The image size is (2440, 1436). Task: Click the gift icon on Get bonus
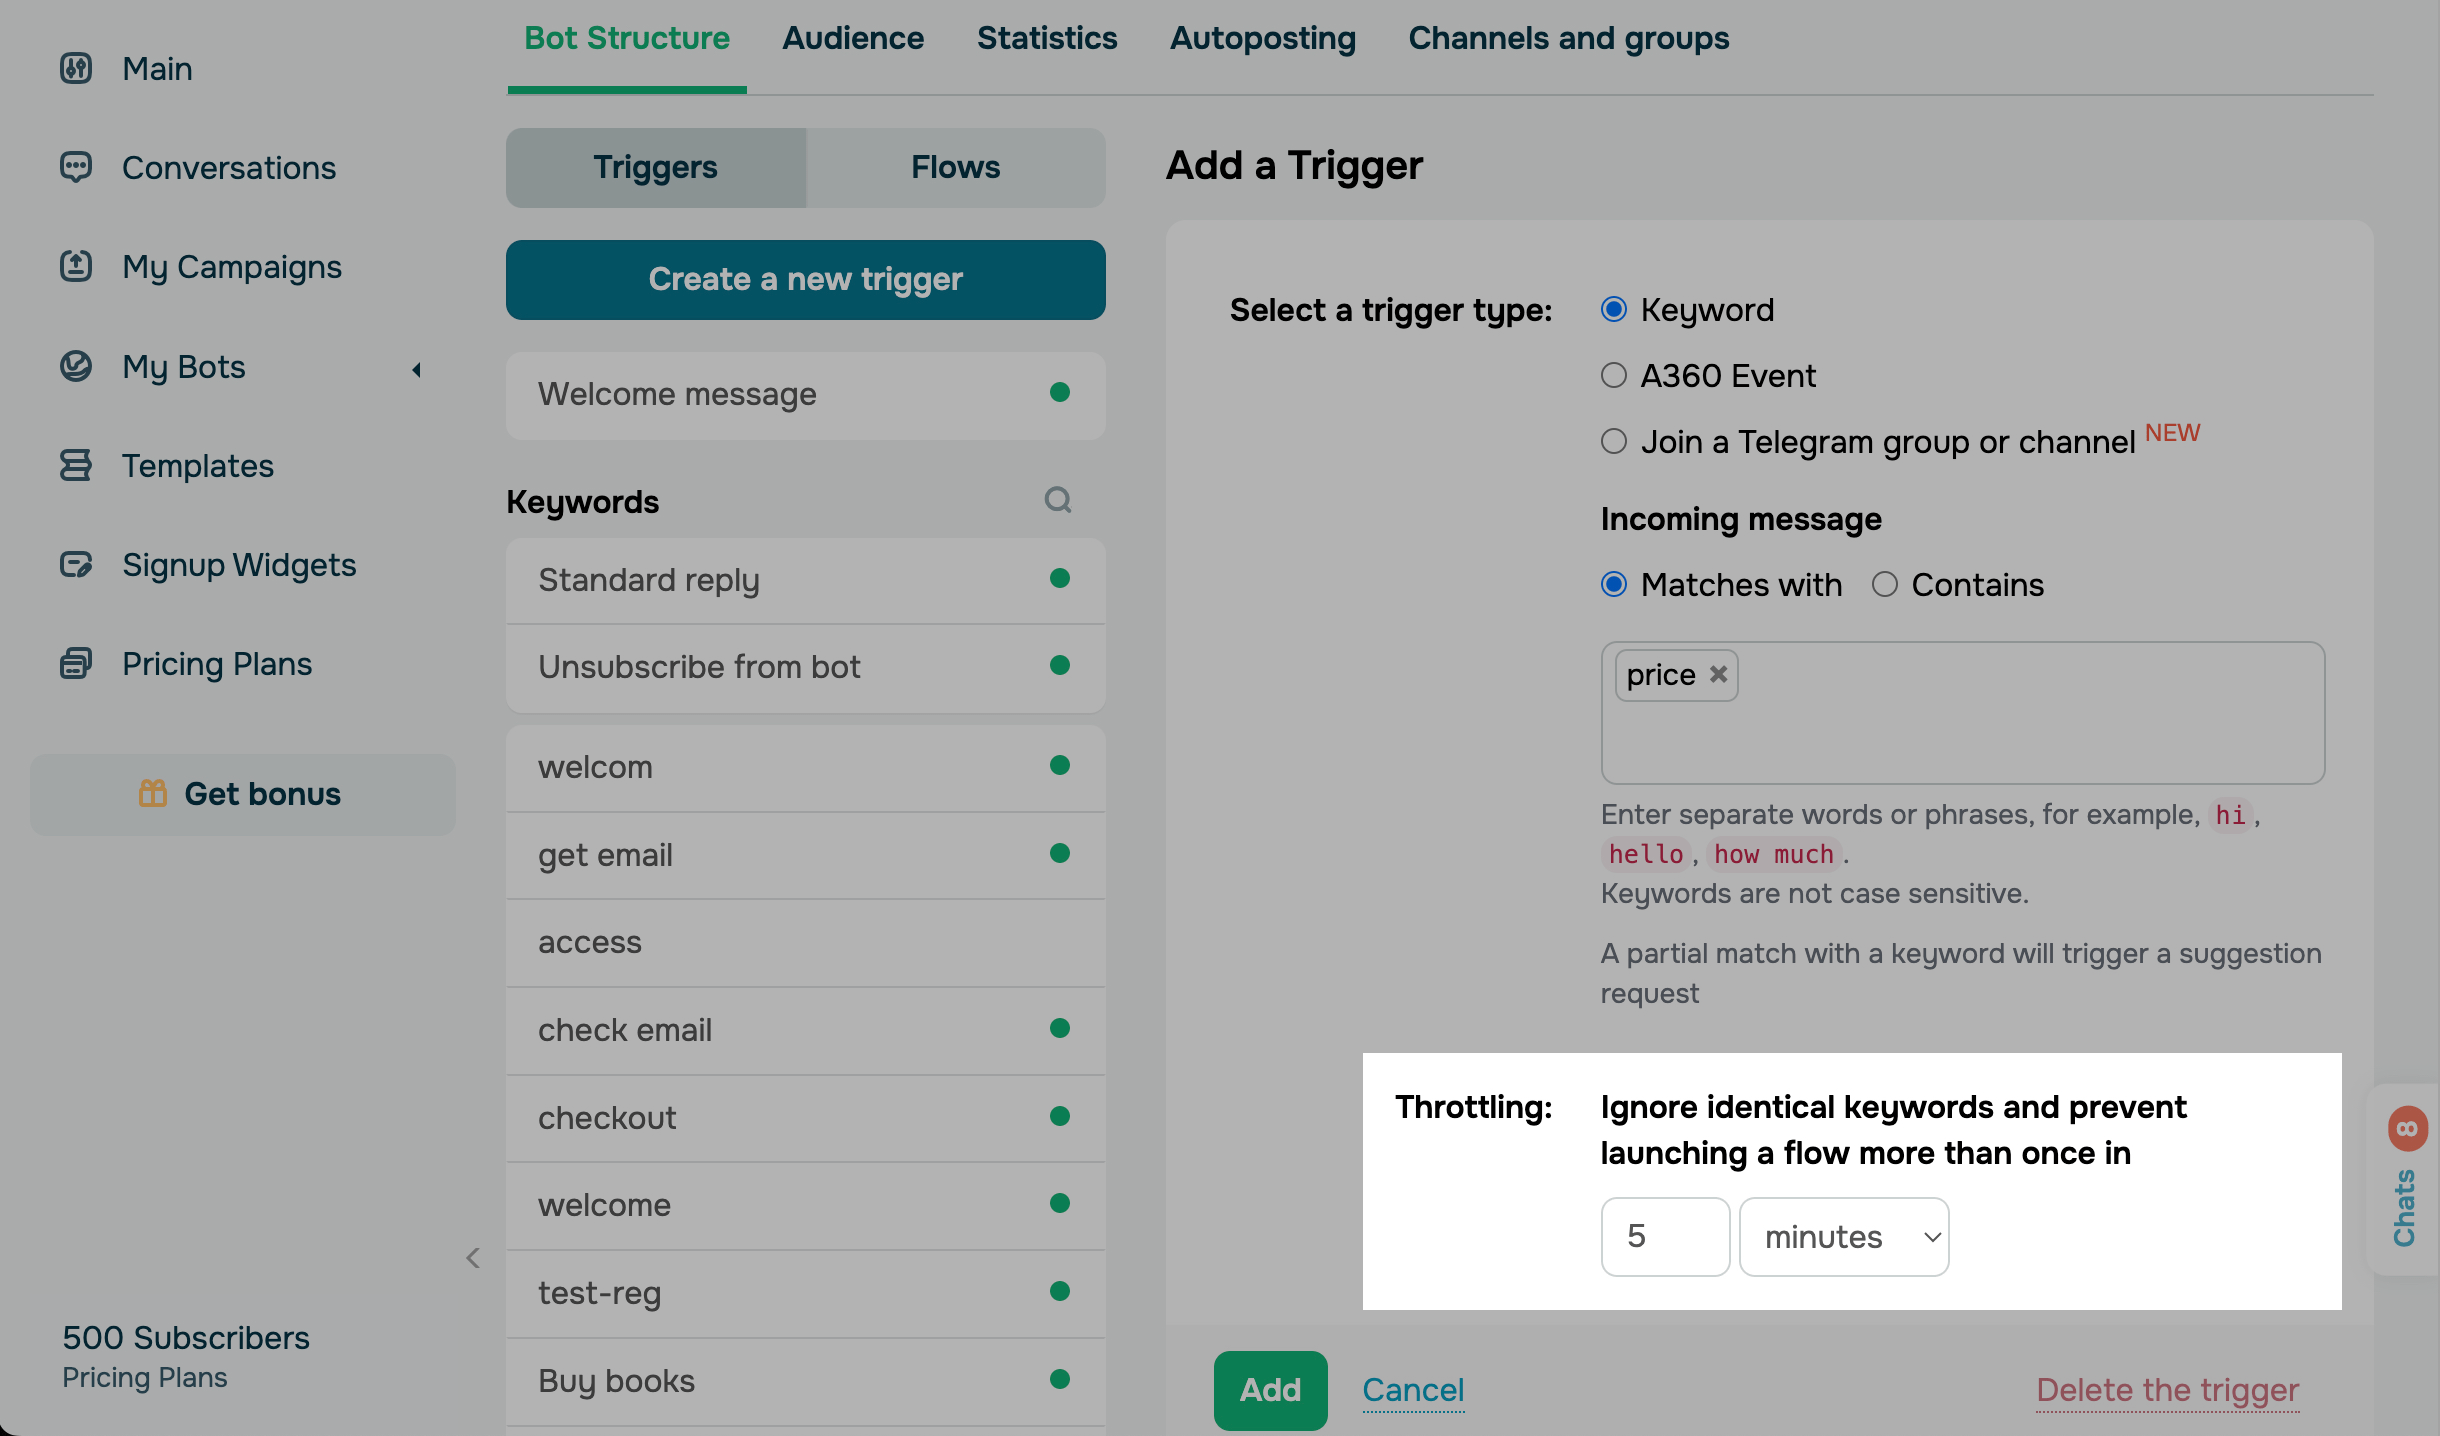click(153, 794)
